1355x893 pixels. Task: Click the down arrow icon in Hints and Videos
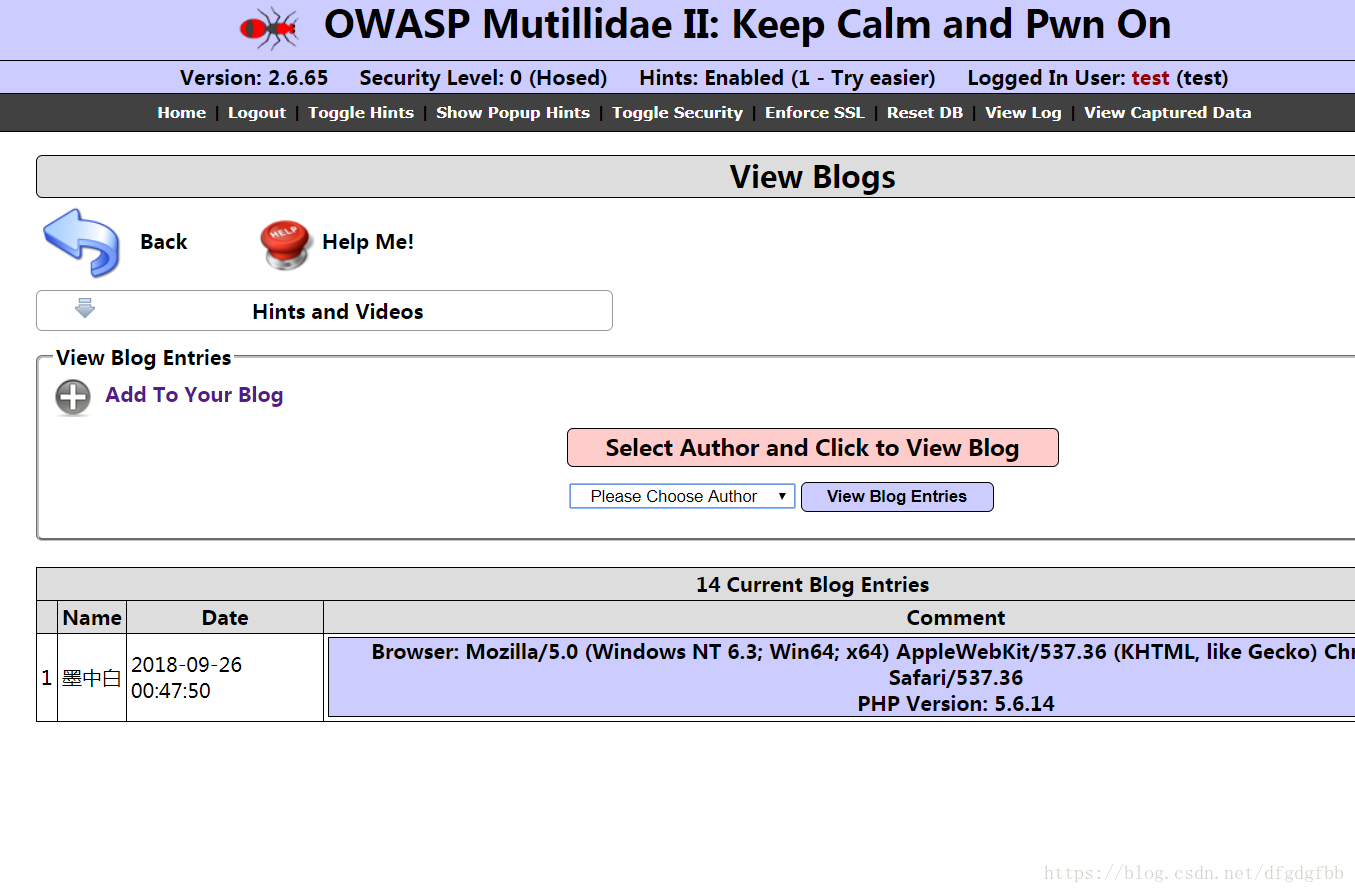[85, 308]
